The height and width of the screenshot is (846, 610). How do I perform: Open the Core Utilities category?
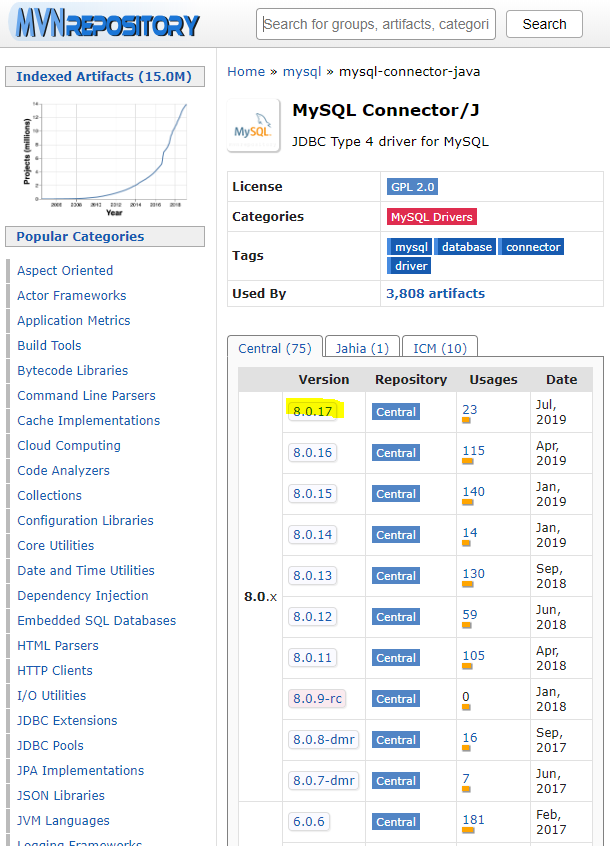tap(56, 545)
